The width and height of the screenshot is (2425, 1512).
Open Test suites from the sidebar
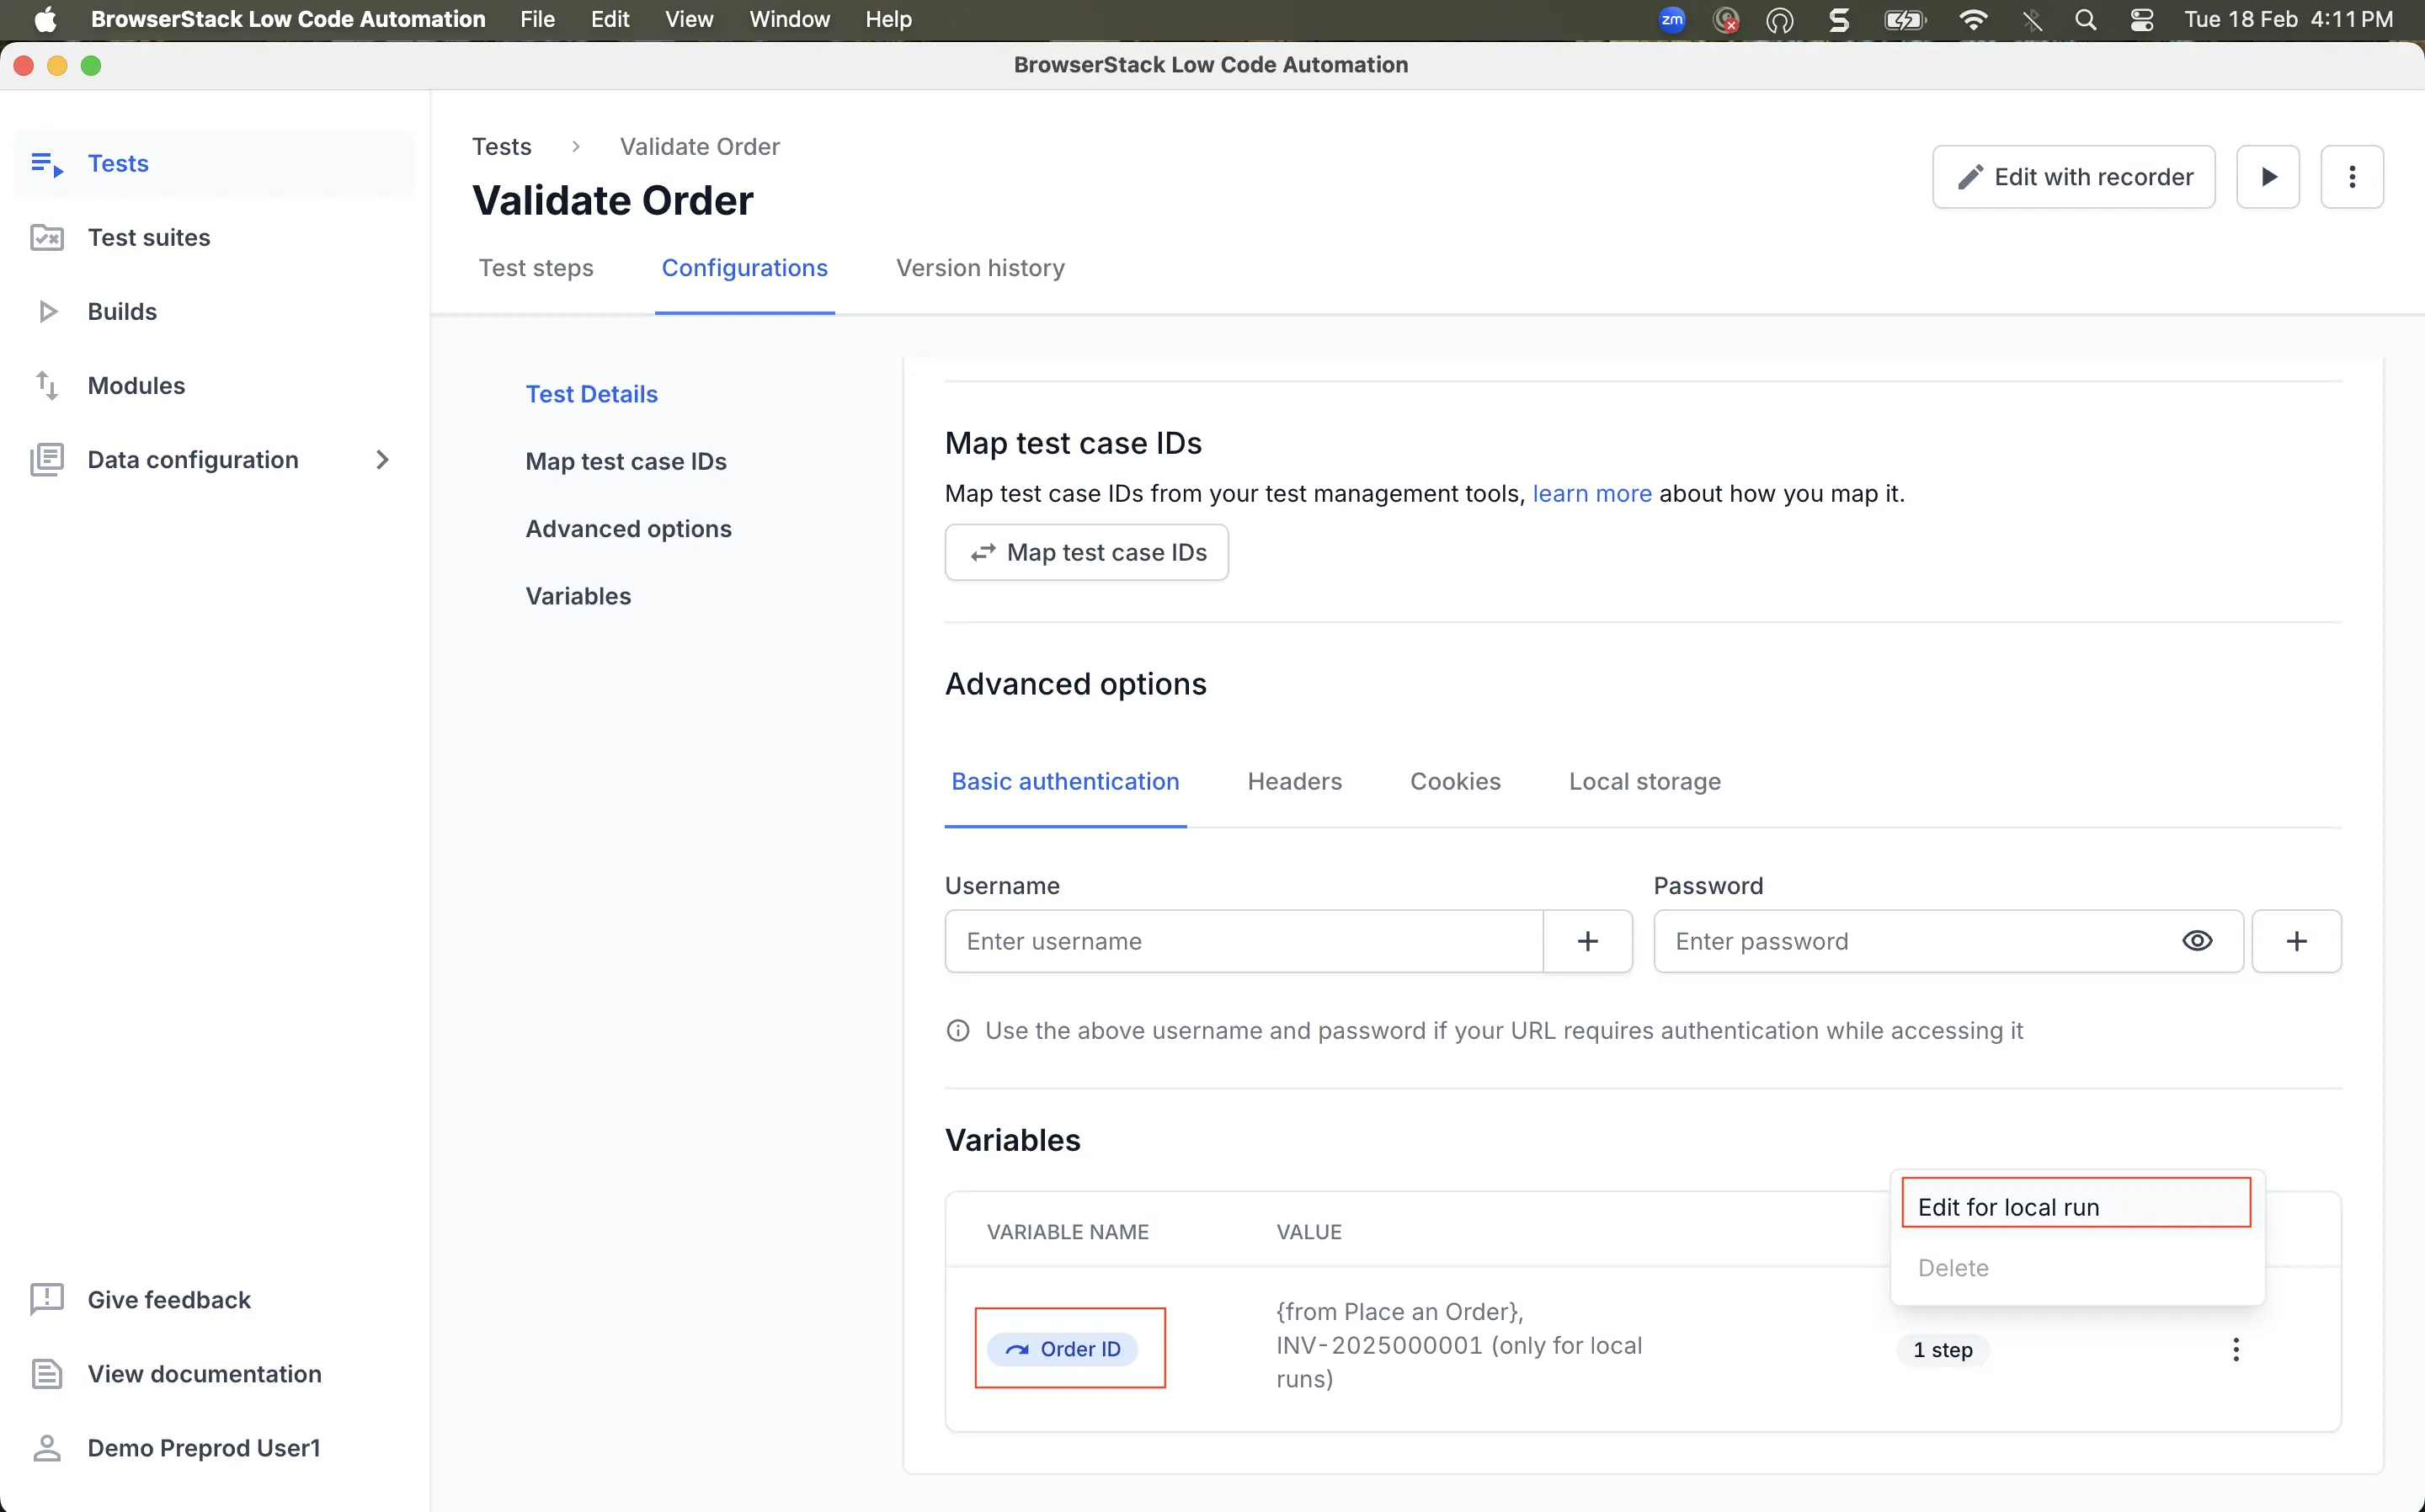click(148, 238)
